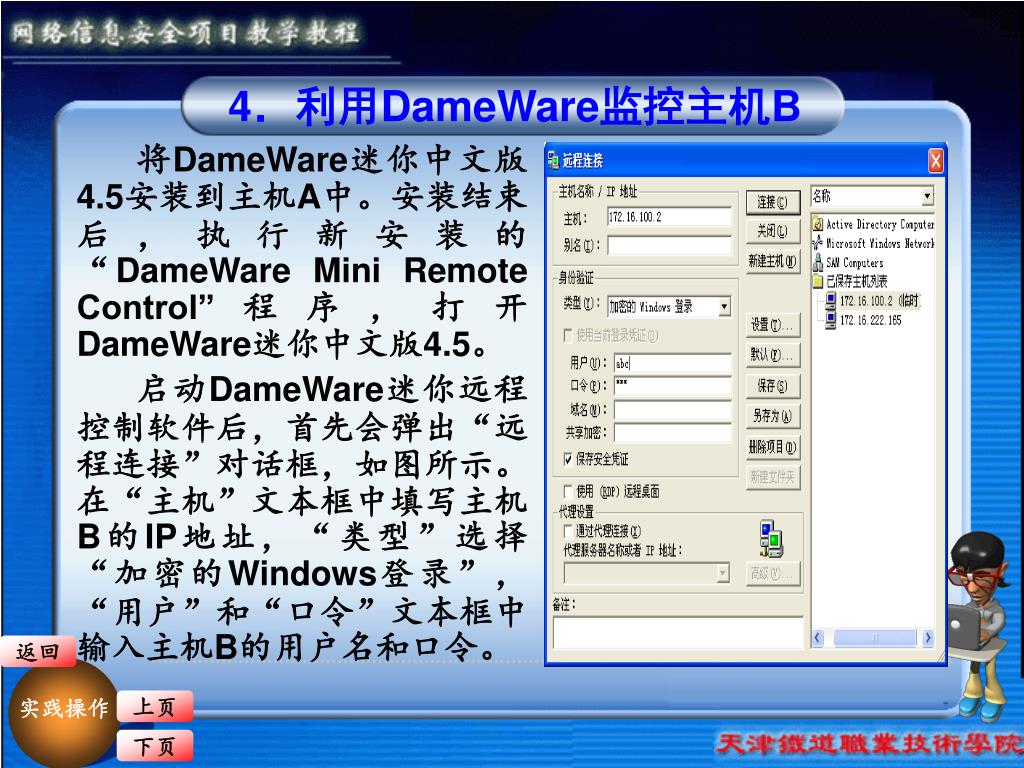1024x768 pixels.
Task: Click the 新建主机 button
Action: (x=773, y=261)
